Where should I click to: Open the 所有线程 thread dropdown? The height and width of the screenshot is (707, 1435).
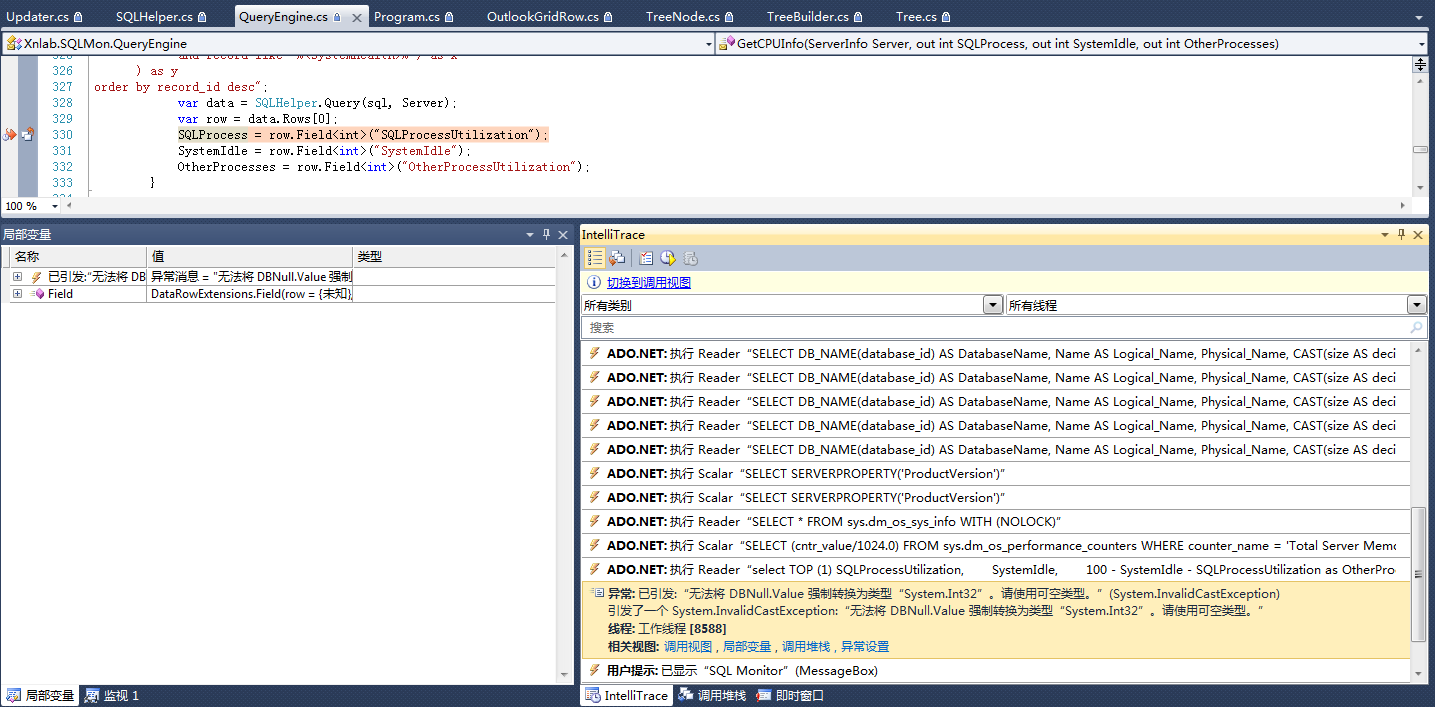(1416, 305)
